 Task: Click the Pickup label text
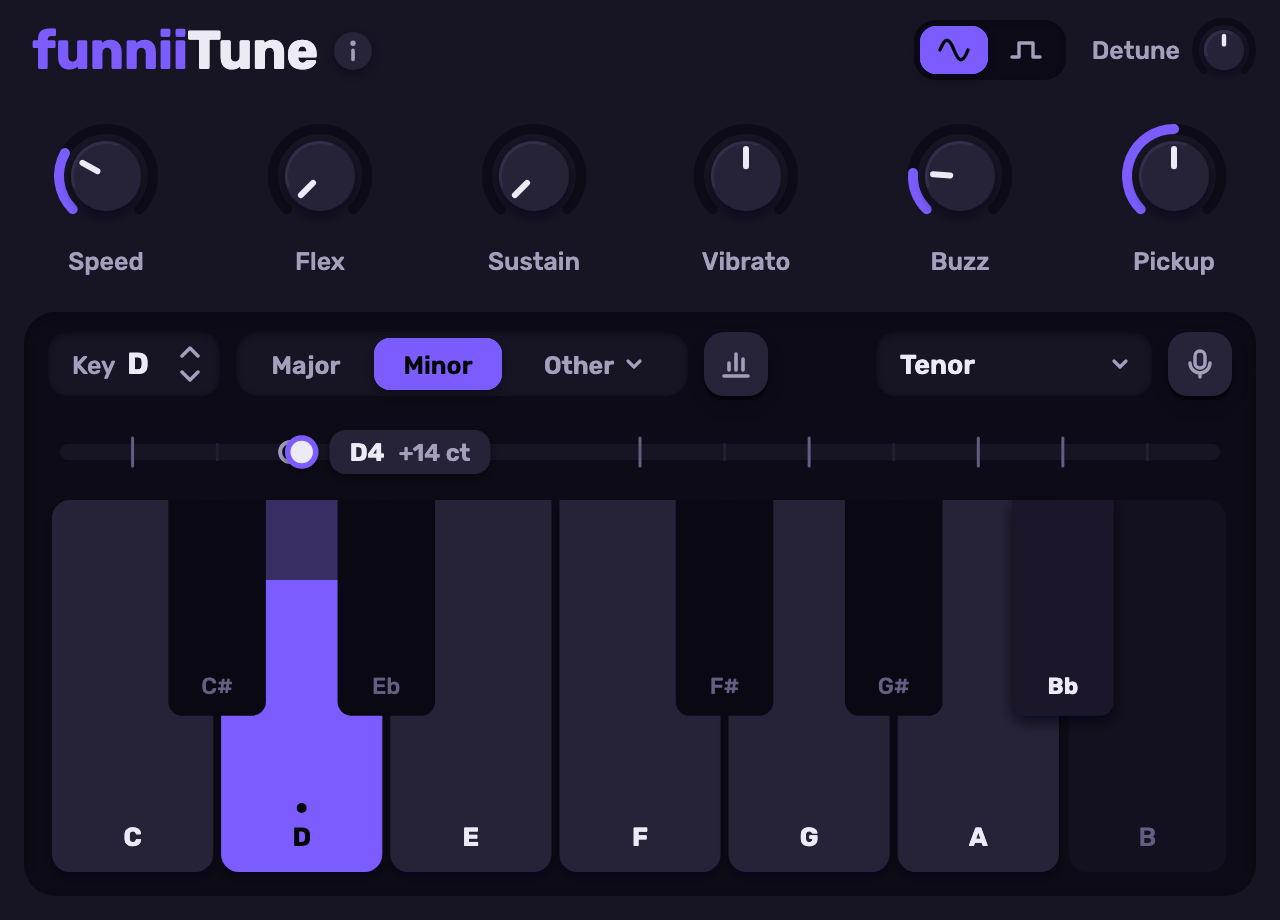click(1174, 262)
